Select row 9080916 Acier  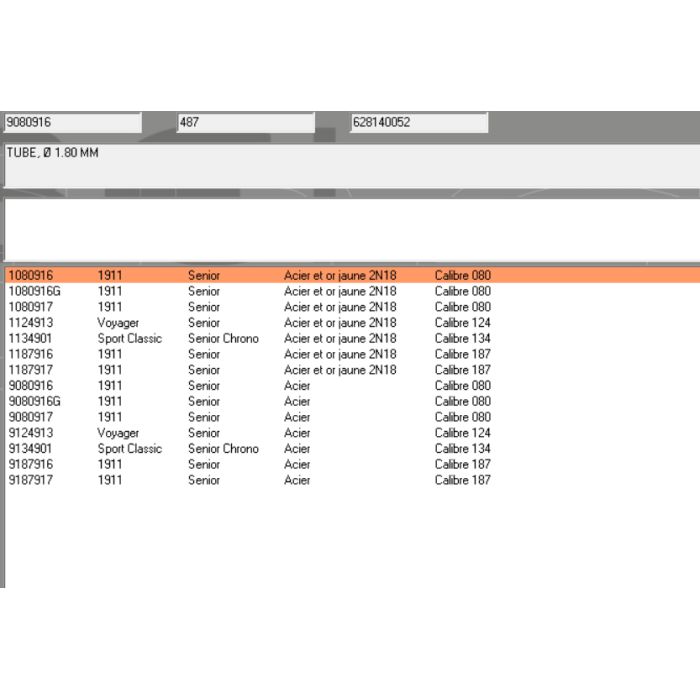[352, 385]
